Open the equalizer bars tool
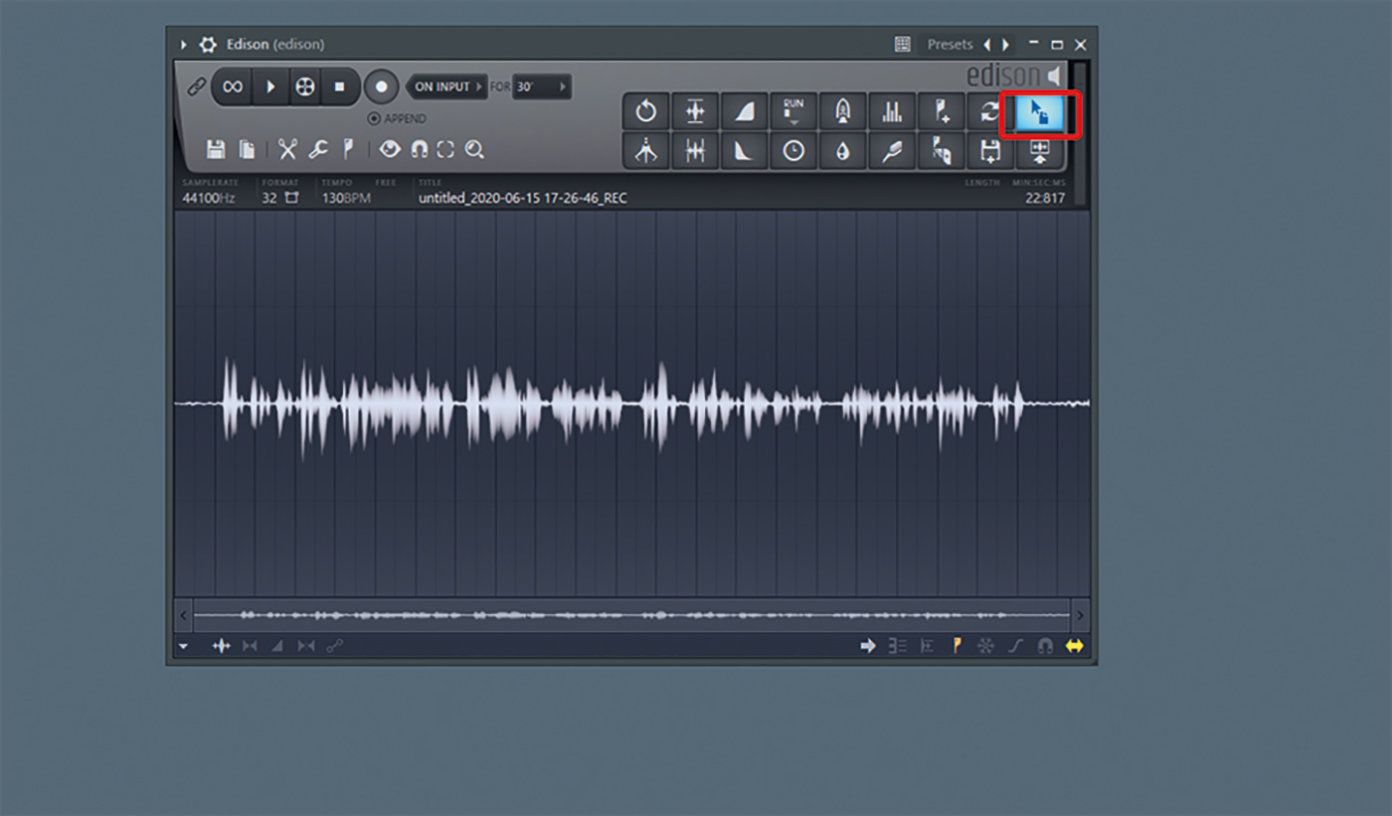The width and height of the screenshot is (1392, 816). (x=892, y=112)
